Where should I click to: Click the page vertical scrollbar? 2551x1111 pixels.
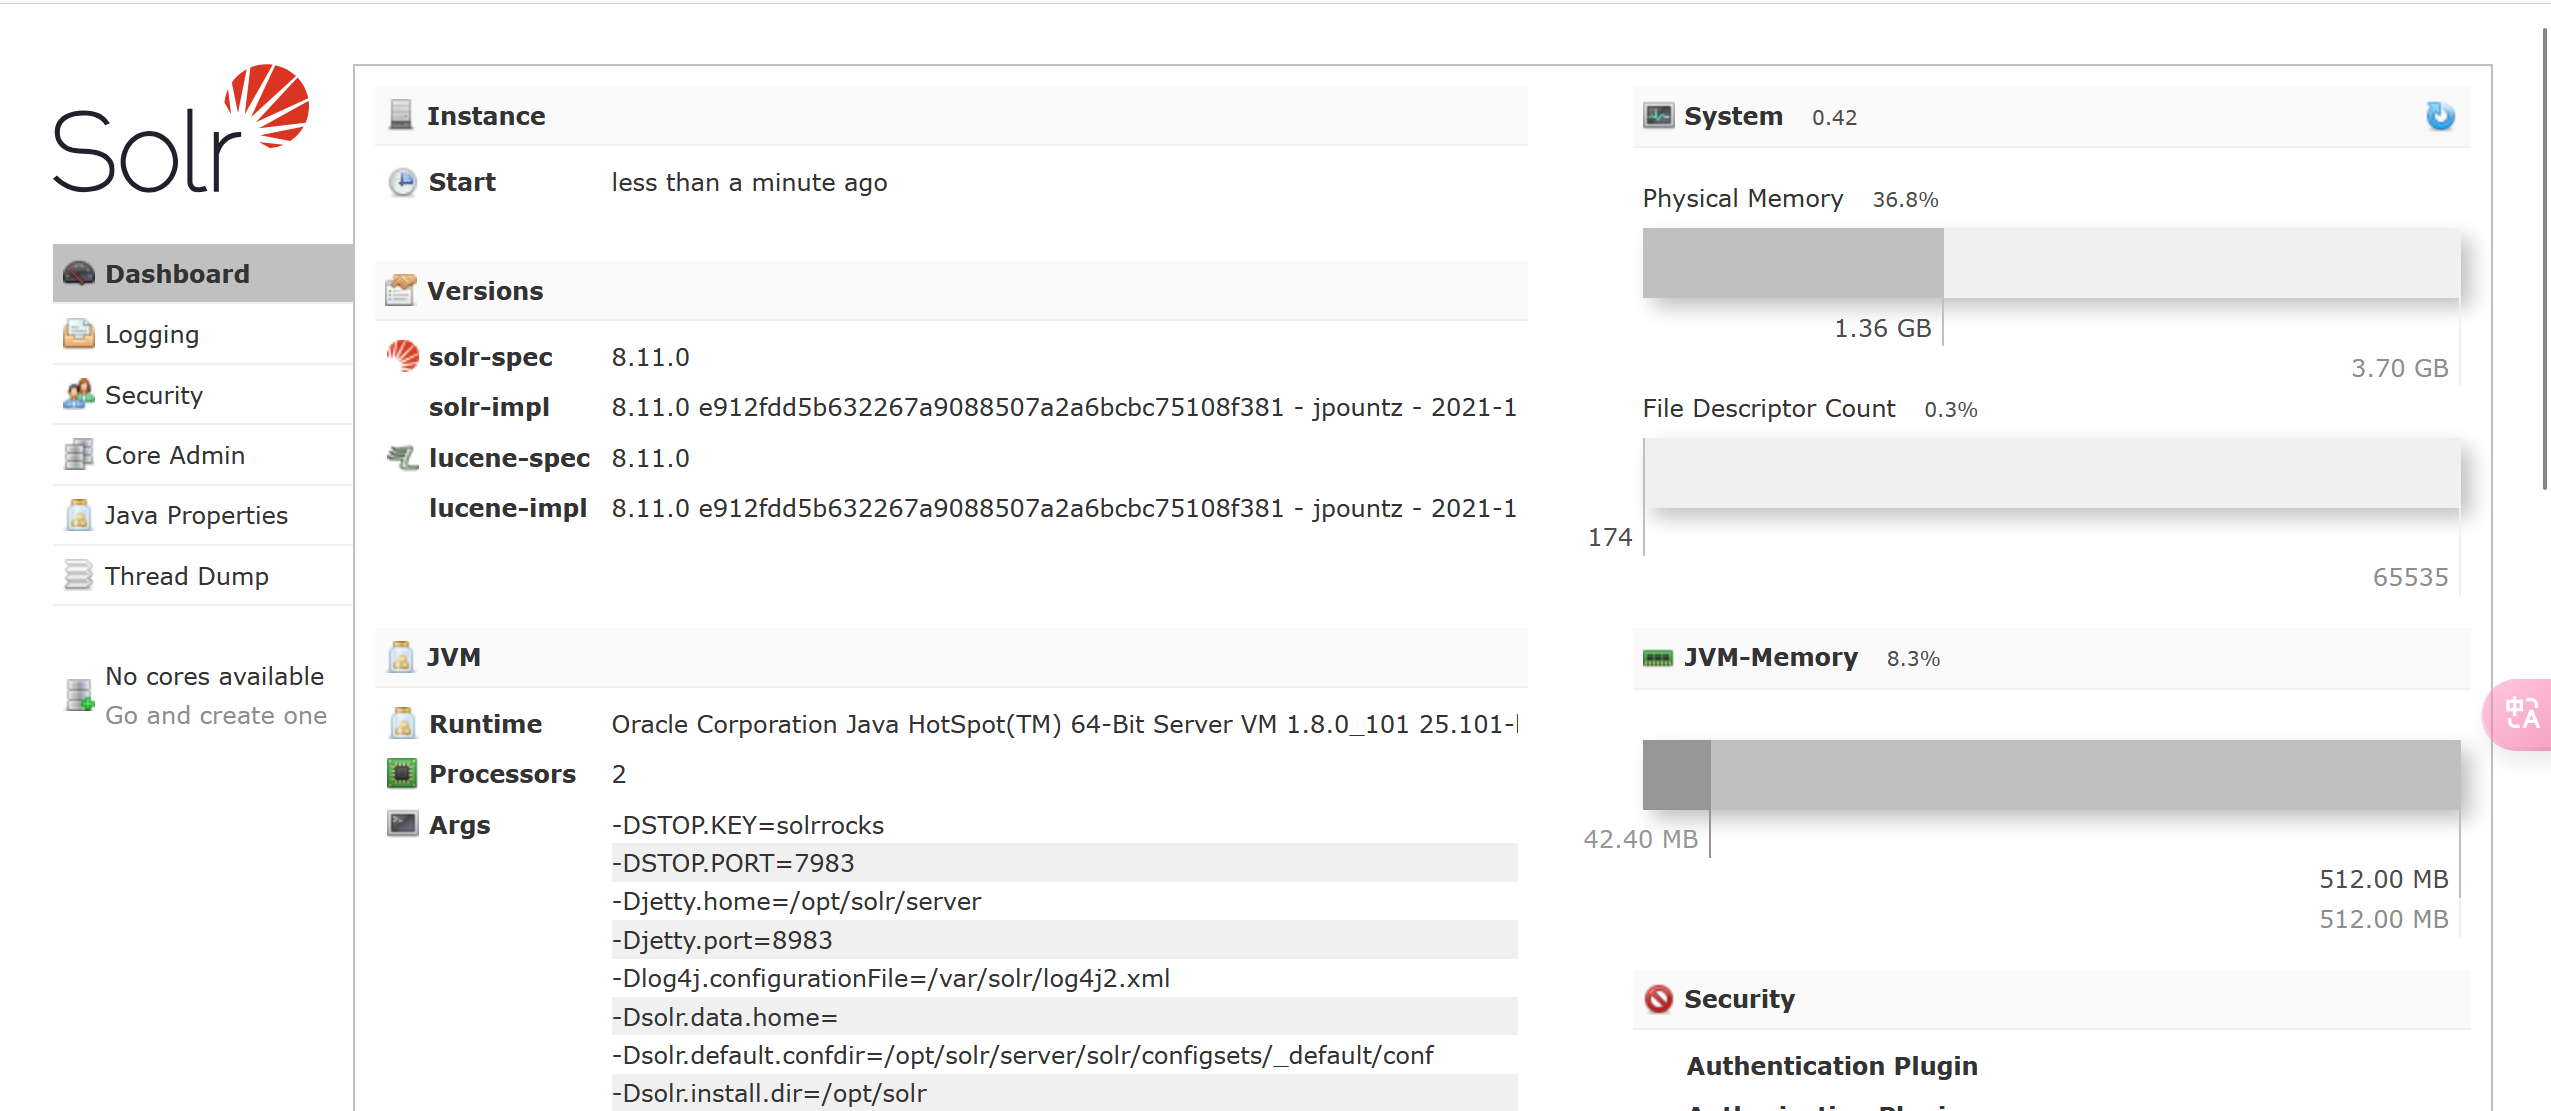(x=2544, y=260)
